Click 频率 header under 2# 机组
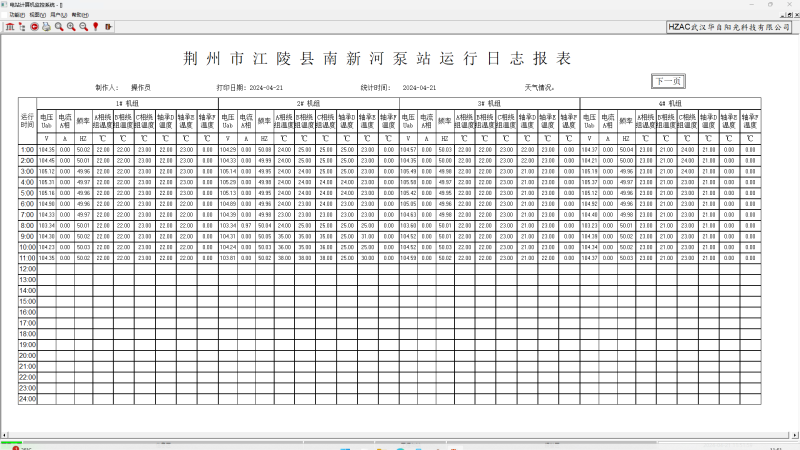Viewport: 800px width, 450px height. (264, 121)
